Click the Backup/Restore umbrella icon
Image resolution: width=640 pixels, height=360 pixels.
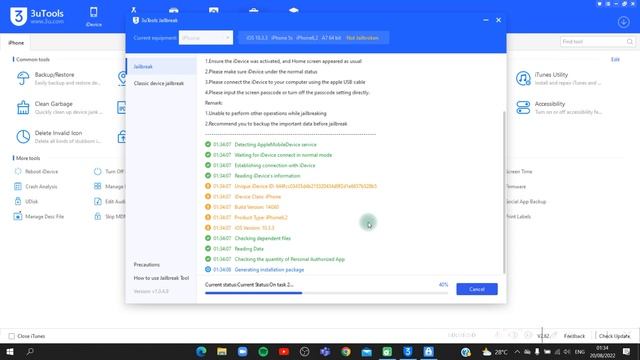click(x=23, y=78)
